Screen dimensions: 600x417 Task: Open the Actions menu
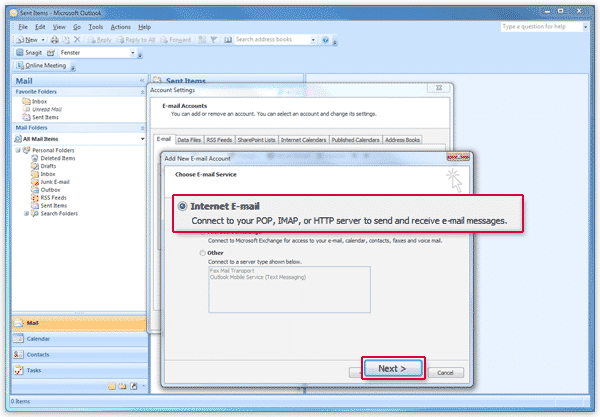[121, 27]
